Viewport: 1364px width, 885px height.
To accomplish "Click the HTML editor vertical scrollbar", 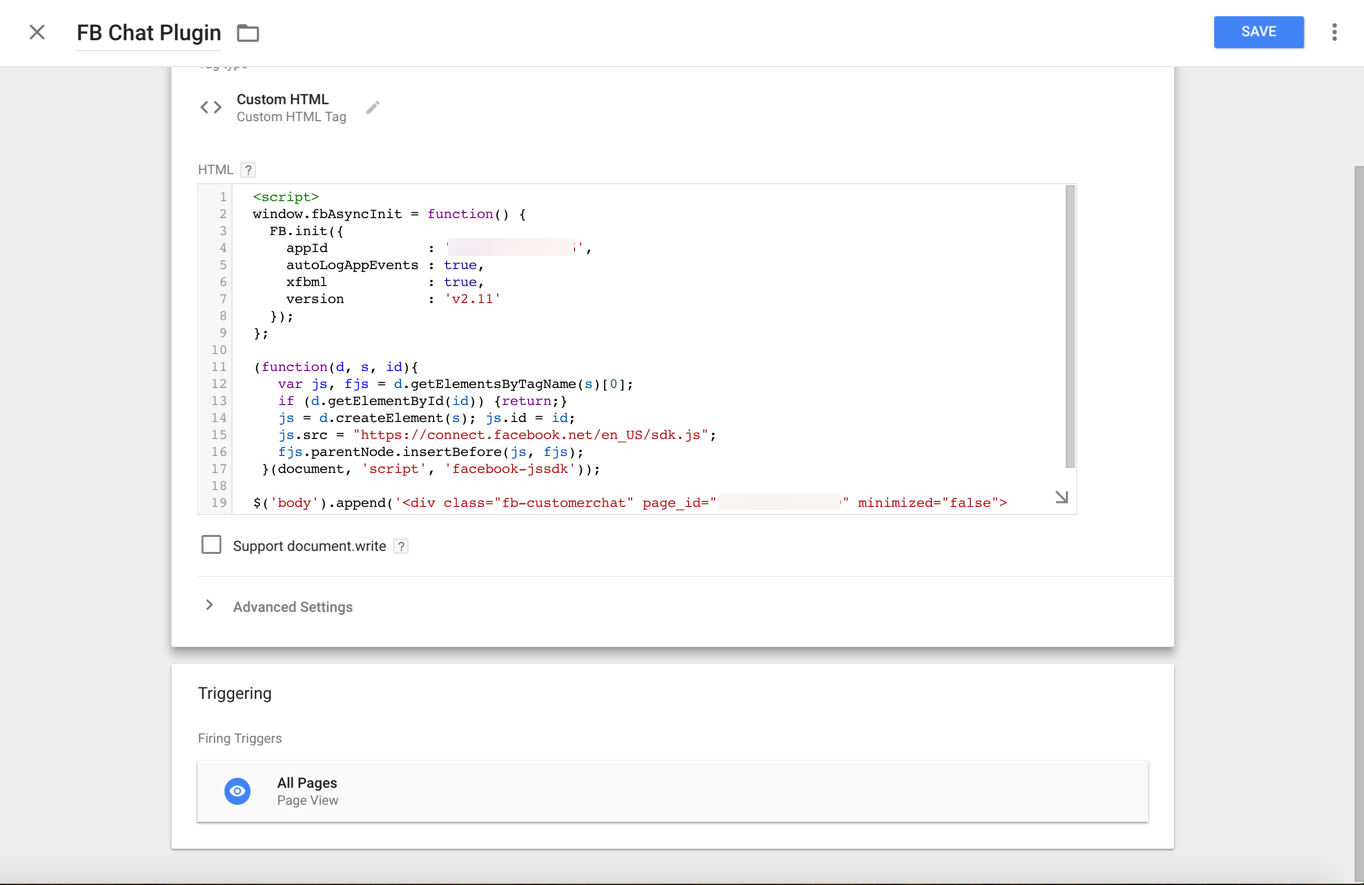I will pyautogui.click(x=1070, y=327).
